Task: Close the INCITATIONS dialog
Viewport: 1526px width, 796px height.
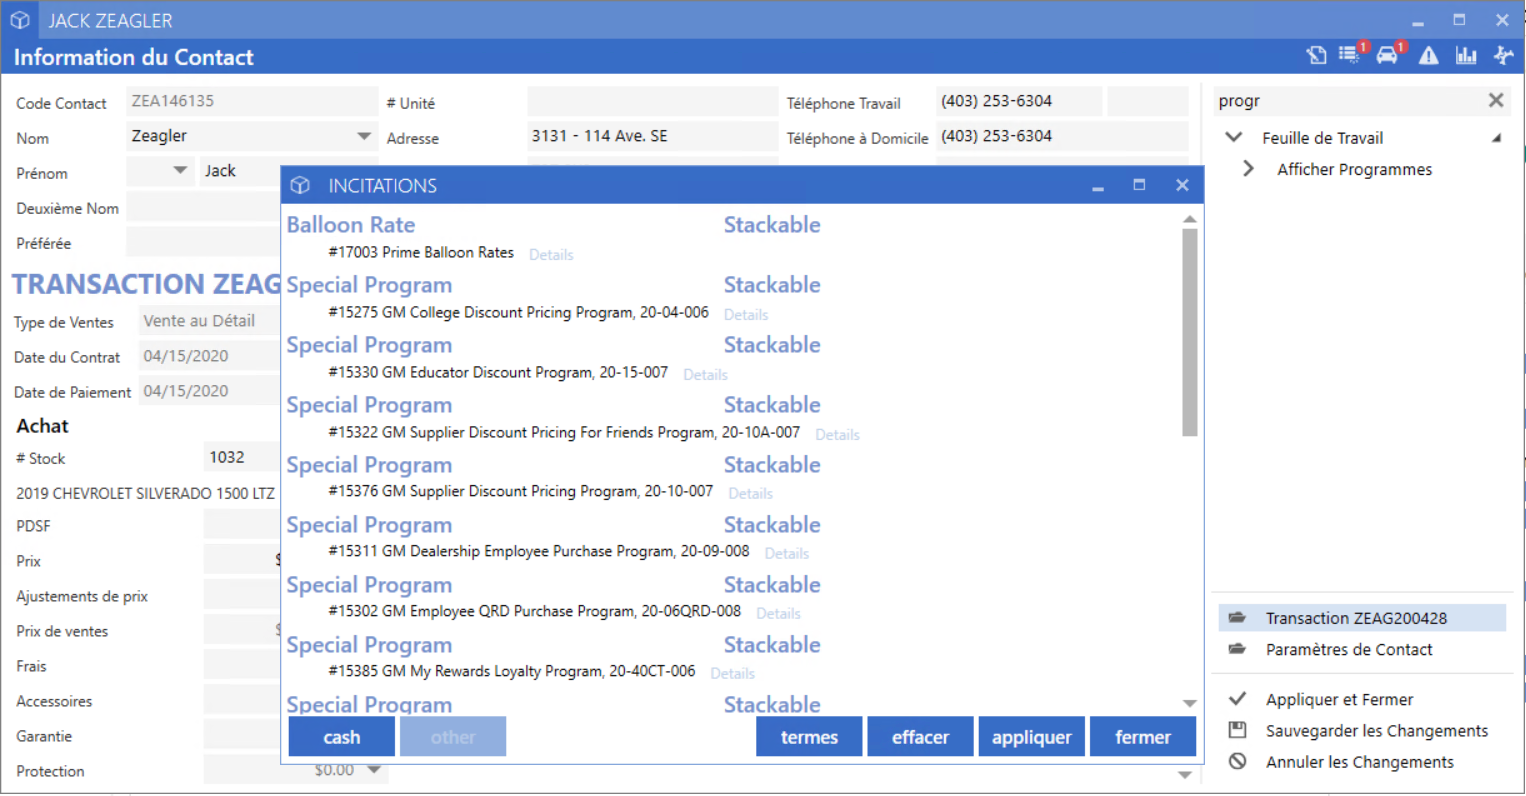Action: [1182, 185]
